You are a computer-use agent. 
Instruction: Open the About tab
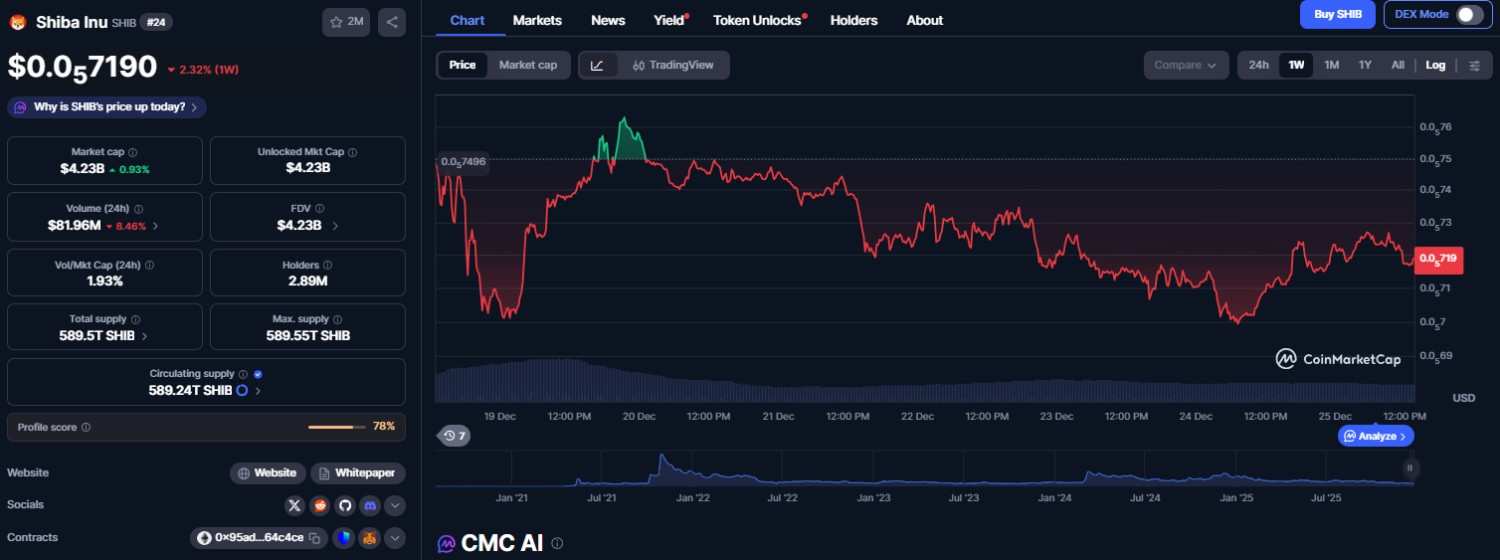click(x=925, y=20)
